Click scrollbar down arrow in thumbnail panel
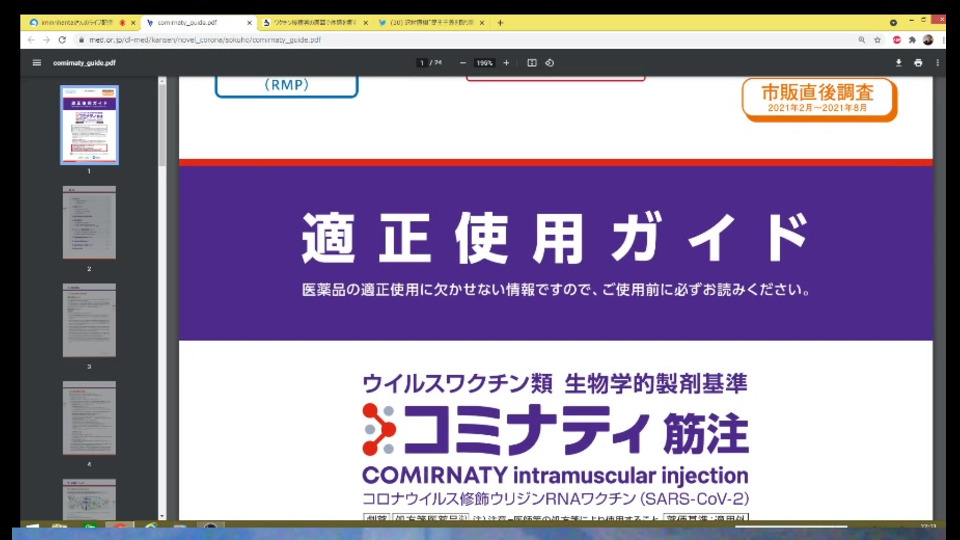 [162, 516]
